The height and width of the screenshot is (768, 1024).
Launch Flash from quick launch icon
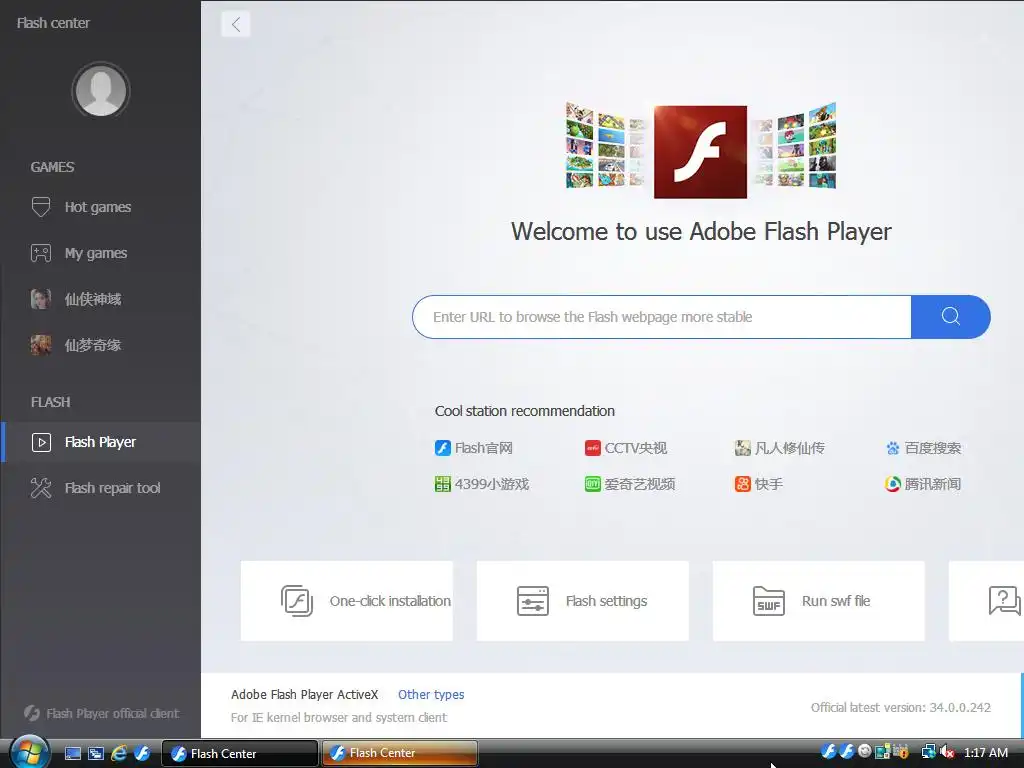point(142,753)
